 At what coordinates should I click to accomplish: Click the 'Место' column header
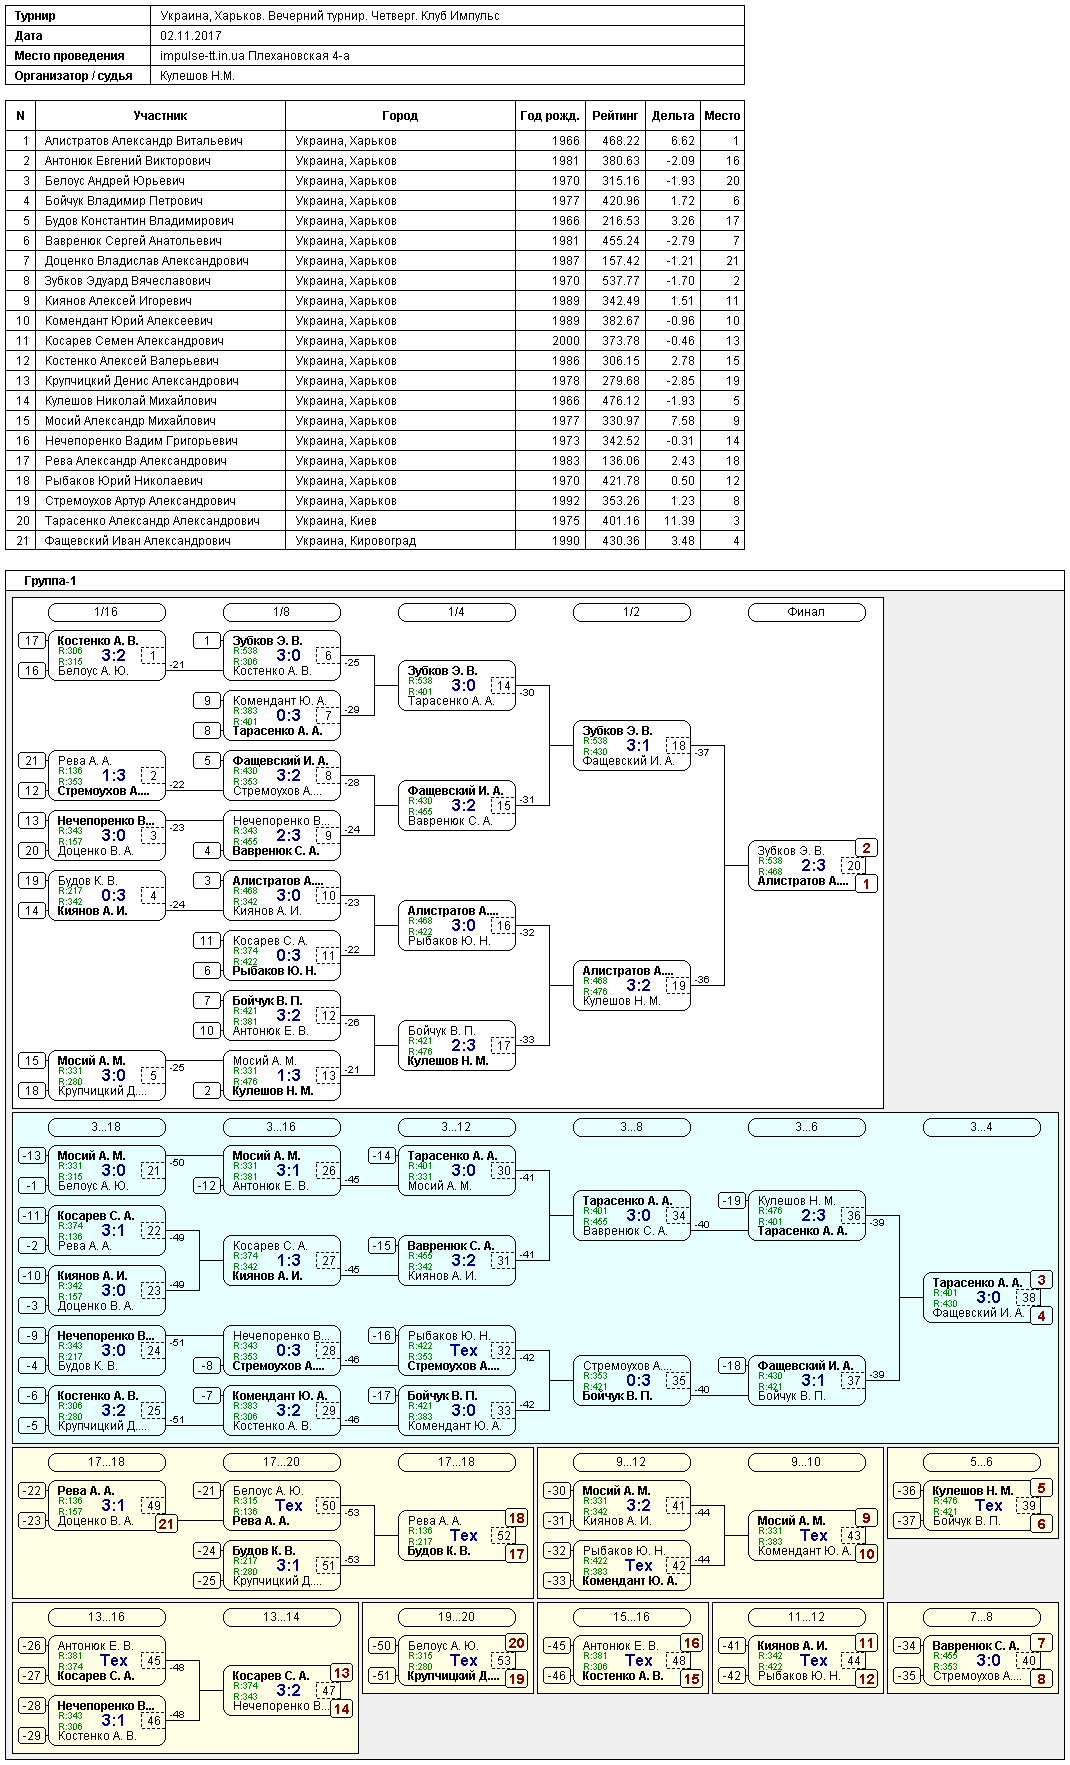(722, 116)
